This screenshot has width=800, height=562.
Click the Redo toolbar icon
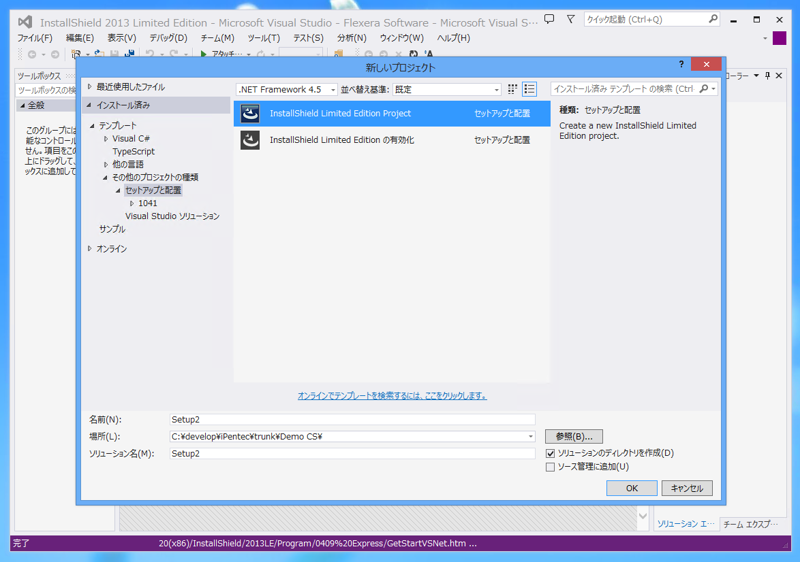tap(174, 54)
